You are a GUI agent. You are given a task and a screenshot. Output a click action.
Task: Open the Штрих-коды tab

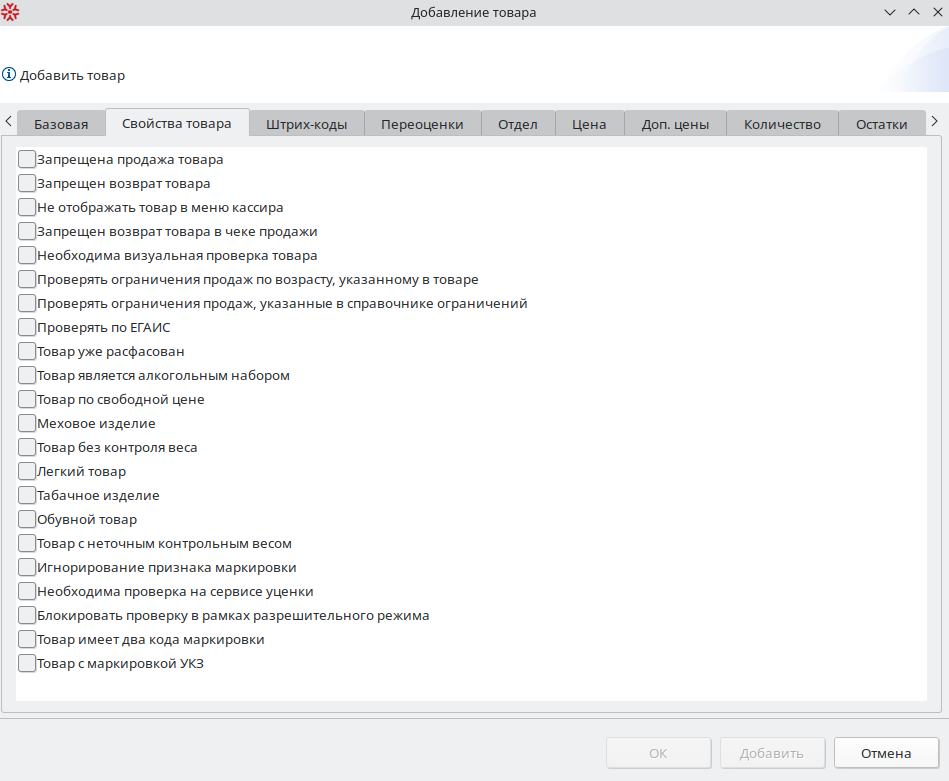pyautogui.click(x=307, y=124)
